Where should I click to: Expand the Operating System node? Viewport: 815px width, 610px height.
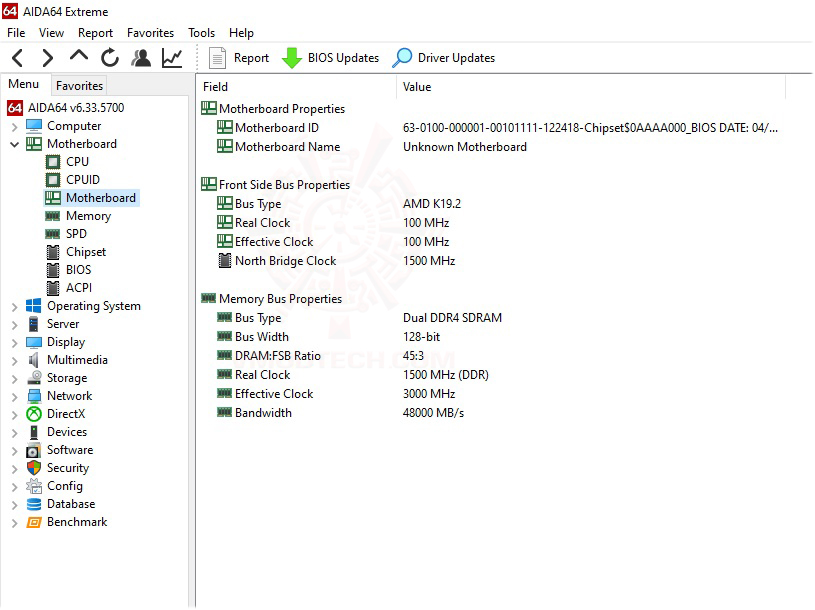15,307
